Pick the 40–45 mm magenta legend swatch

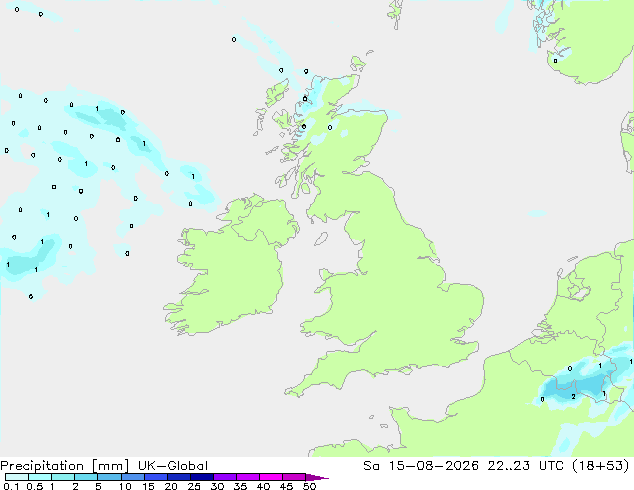[x=271, y=477]
